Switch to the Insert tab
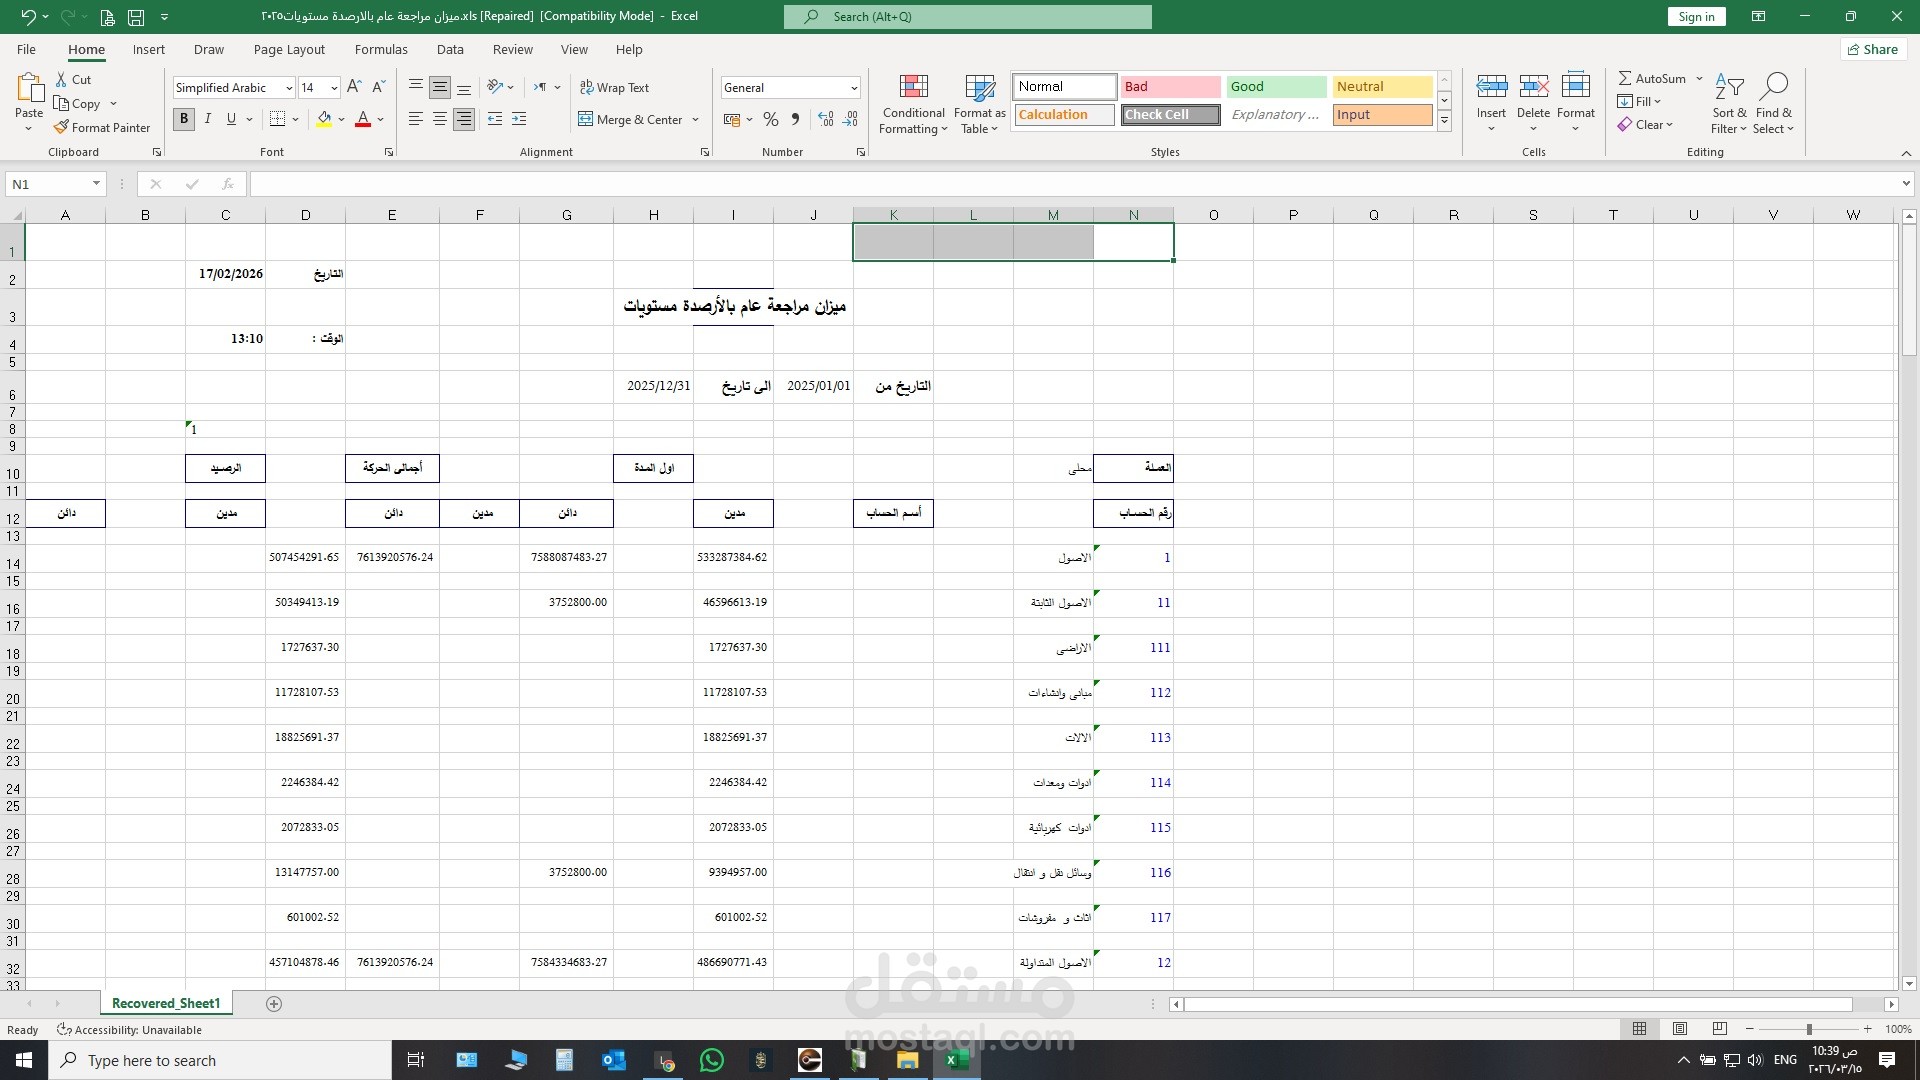The image size is (1920, 1080). pos(149,49)
